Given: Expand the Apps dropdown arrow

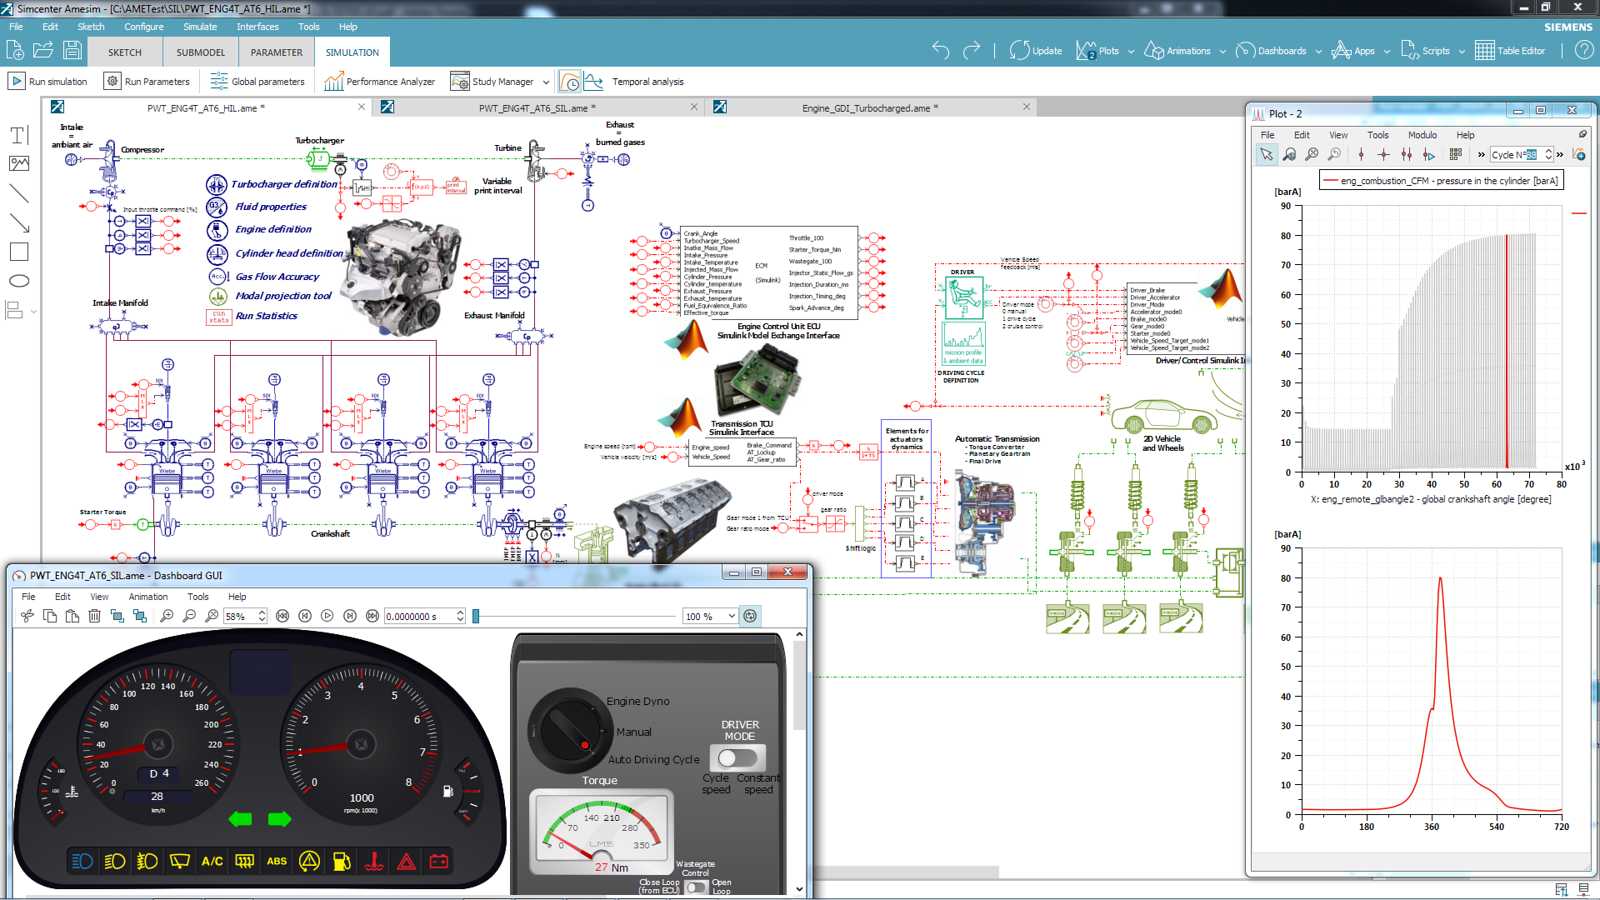Looking at the screenshot, I should pyautogui.click(x=1387, y=51).
